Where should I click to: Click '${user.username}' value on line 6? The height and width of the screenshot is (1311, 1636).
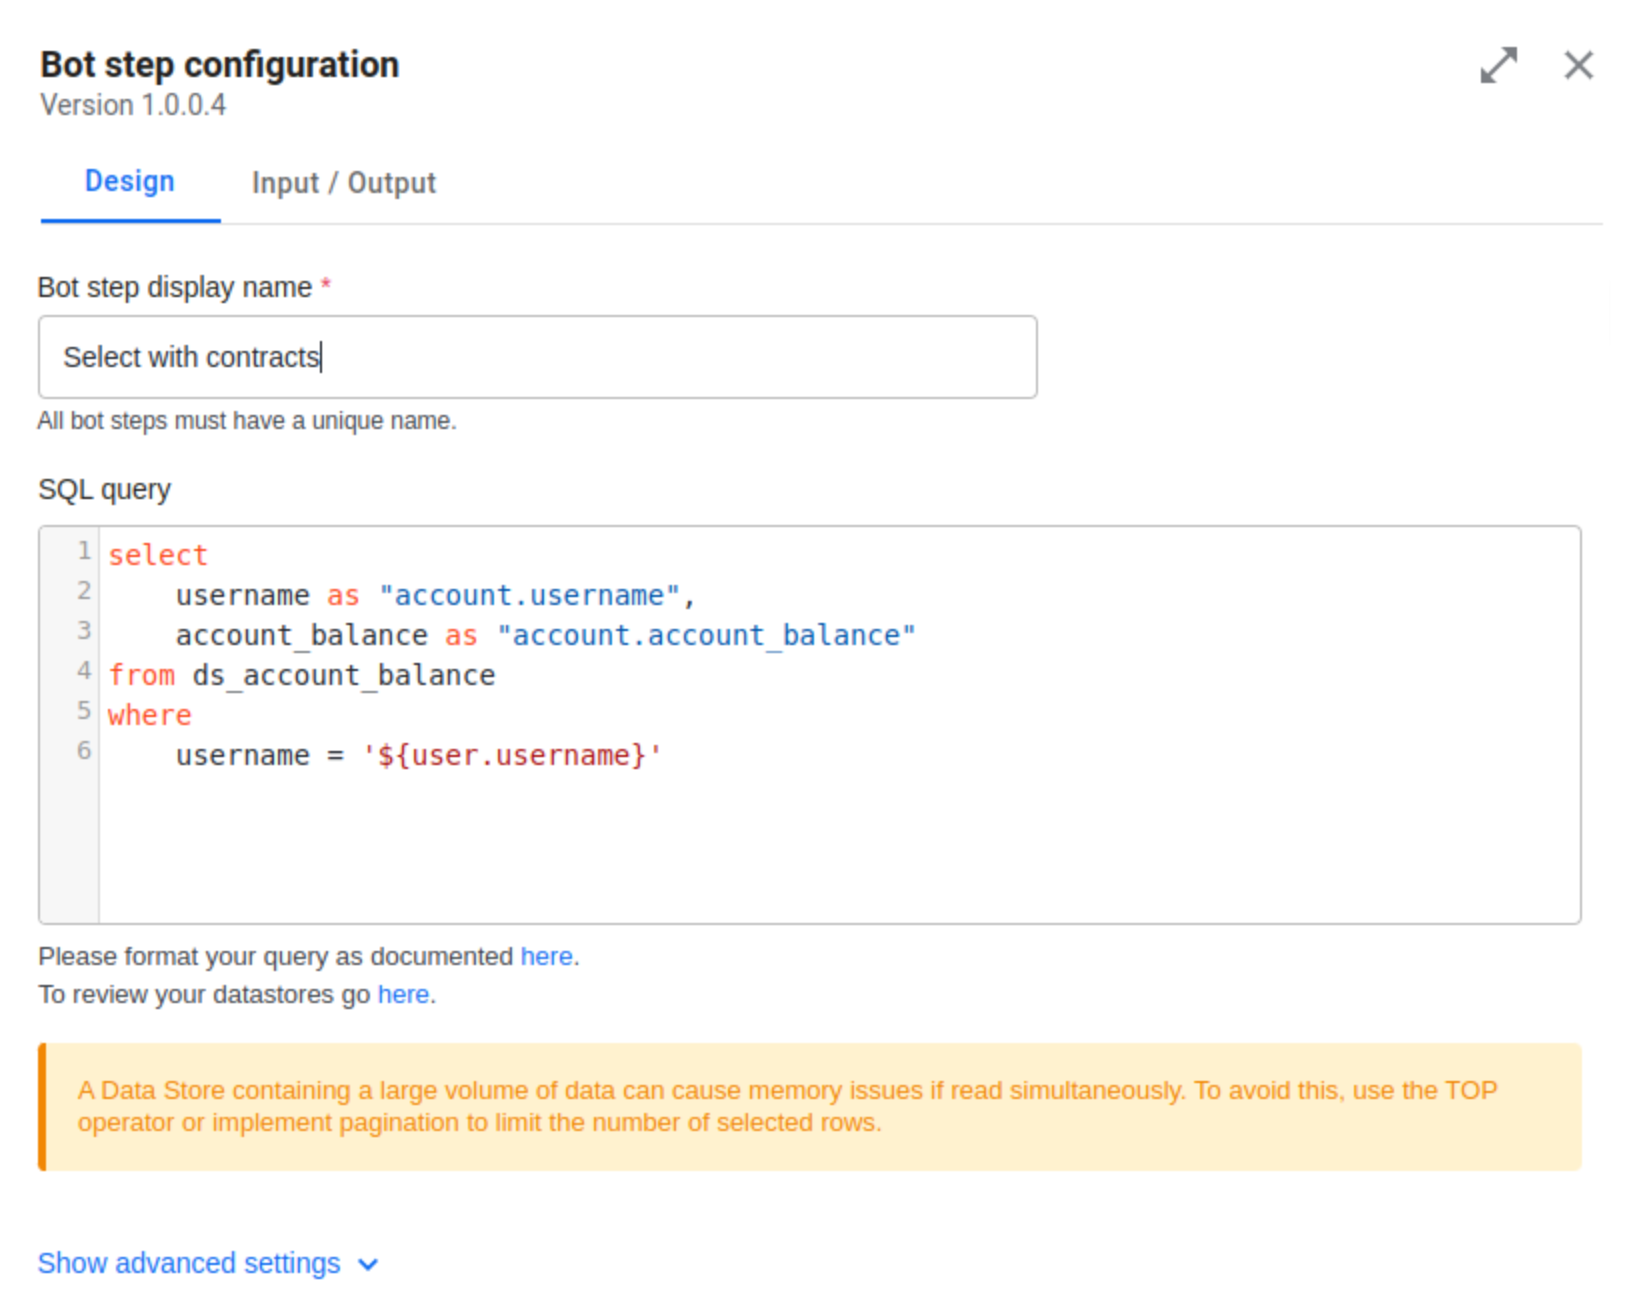point(512,756)
